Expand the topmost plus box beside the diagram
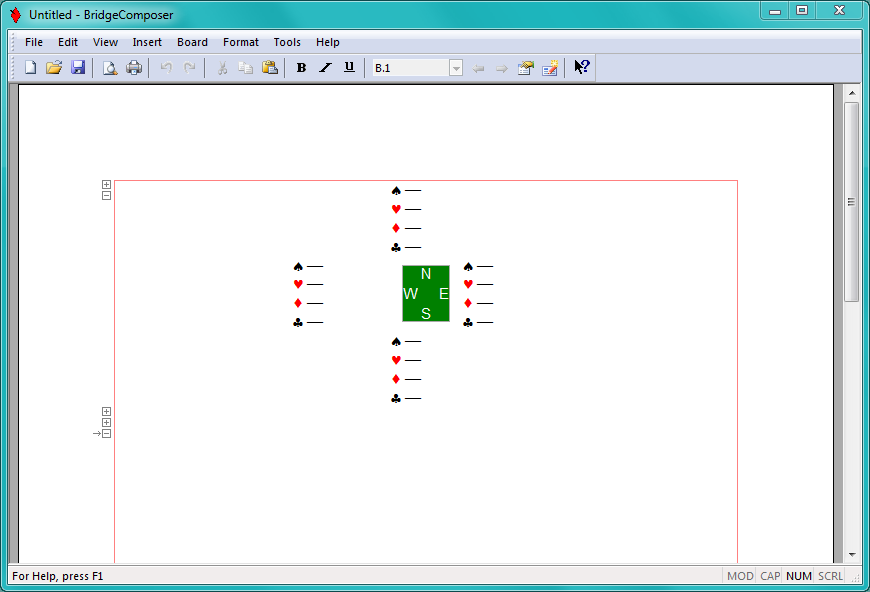 pos(106,185)
